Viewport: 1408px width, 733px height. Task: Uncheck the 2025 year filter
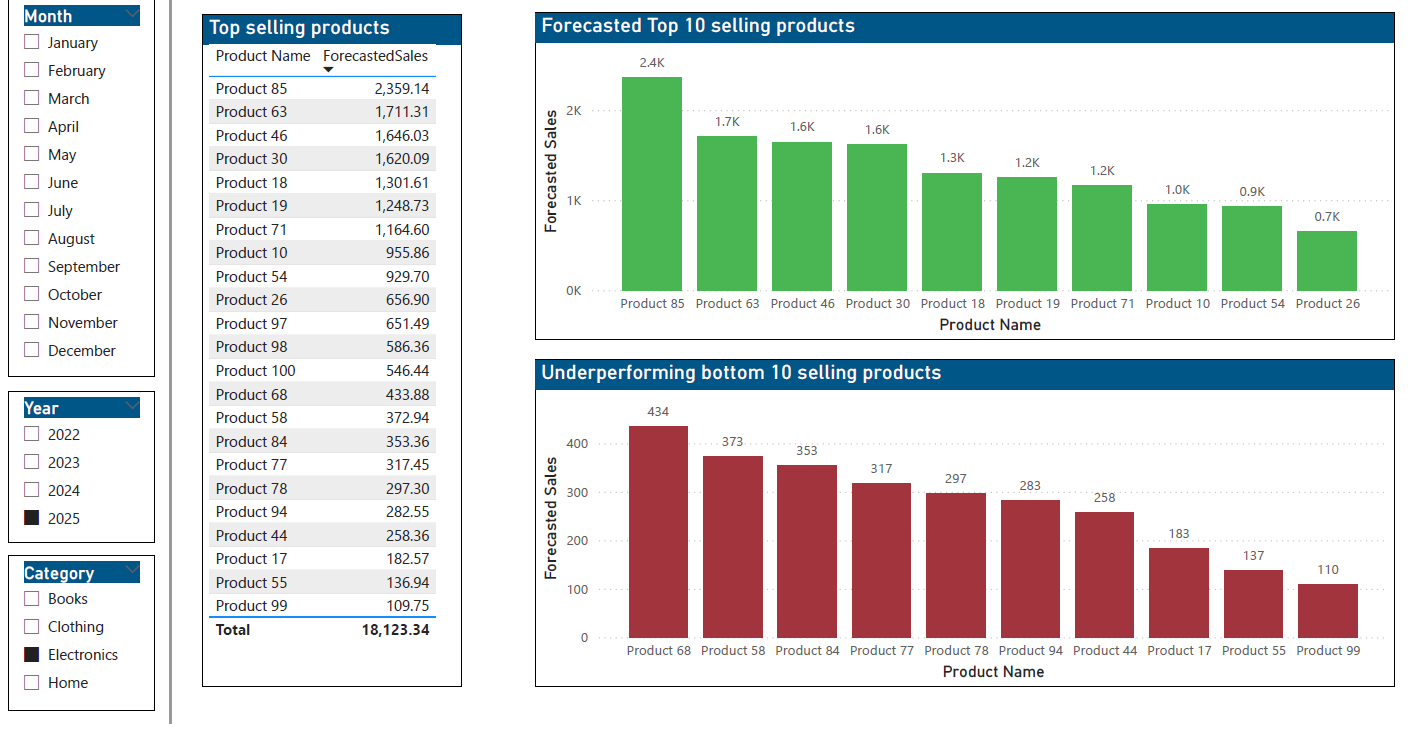point(32,518)
